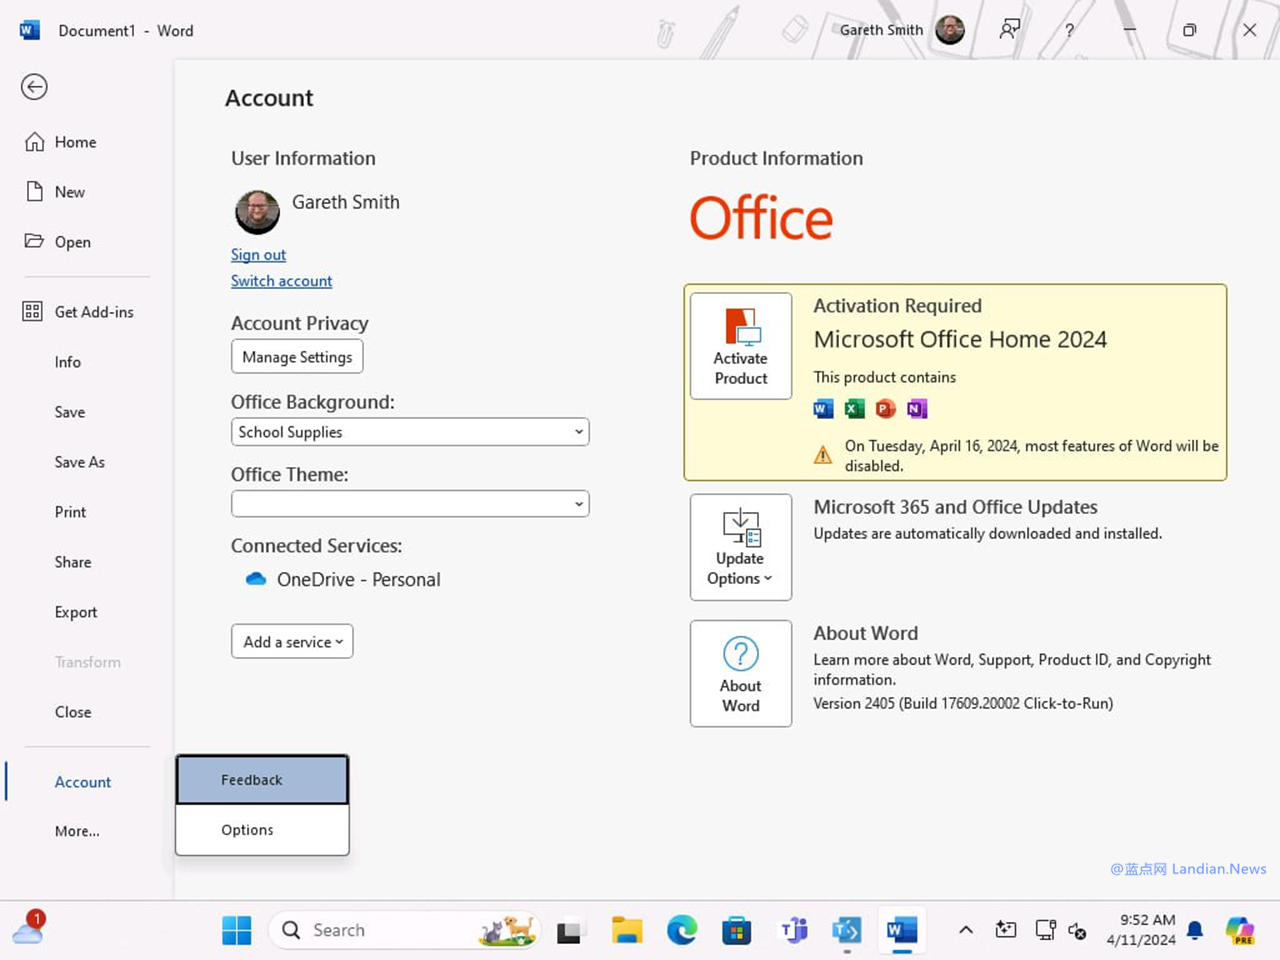Open Copilot preview icon in taskbar

tap(1240, 930)
